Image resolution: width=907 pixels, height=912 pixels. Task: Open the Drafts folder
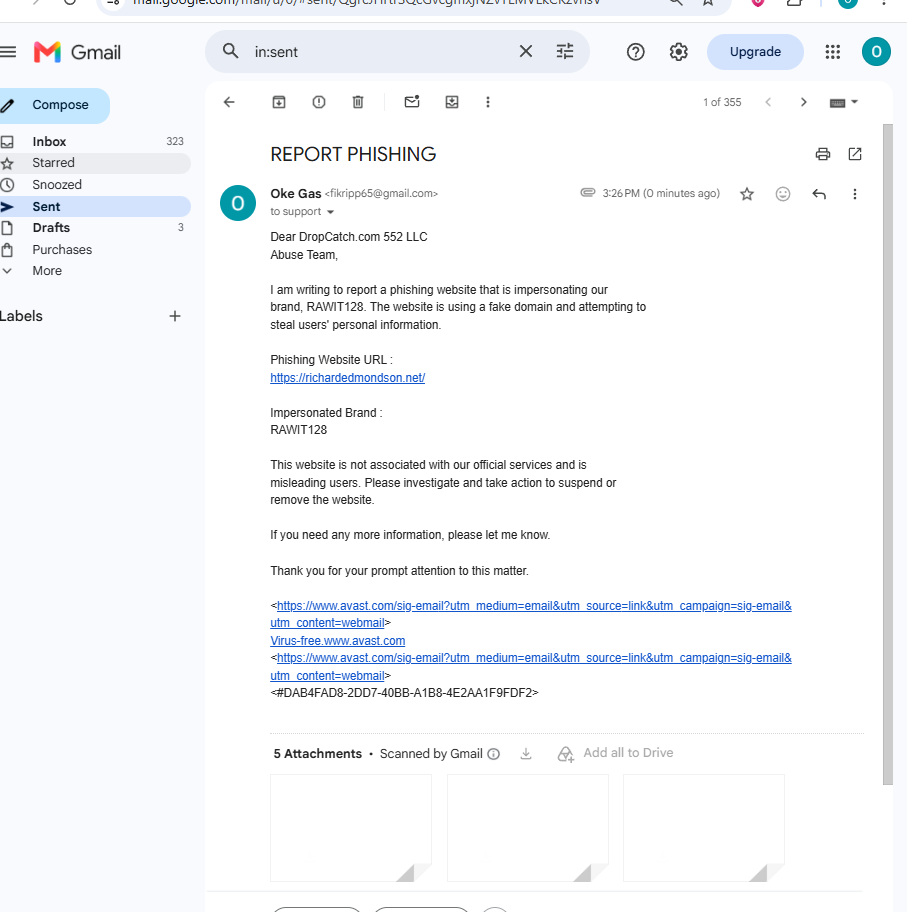pos(95,227)
